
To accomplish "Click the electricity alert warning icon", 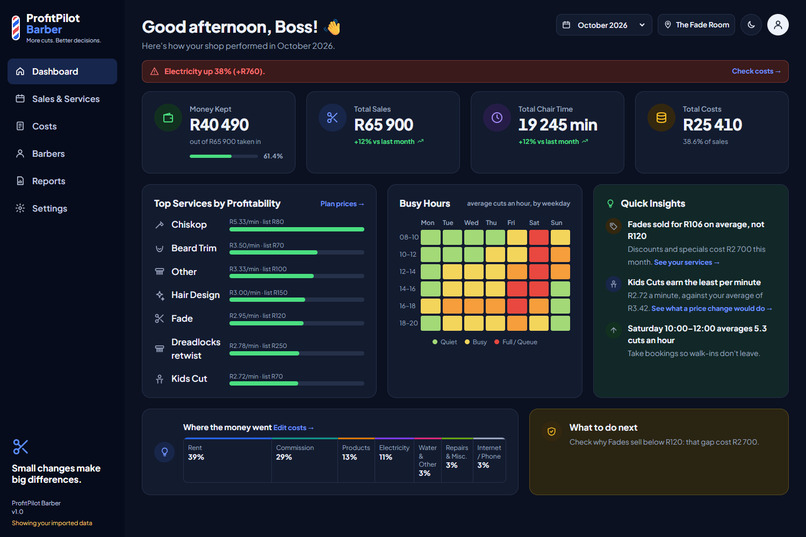I will tap(154, 71).
